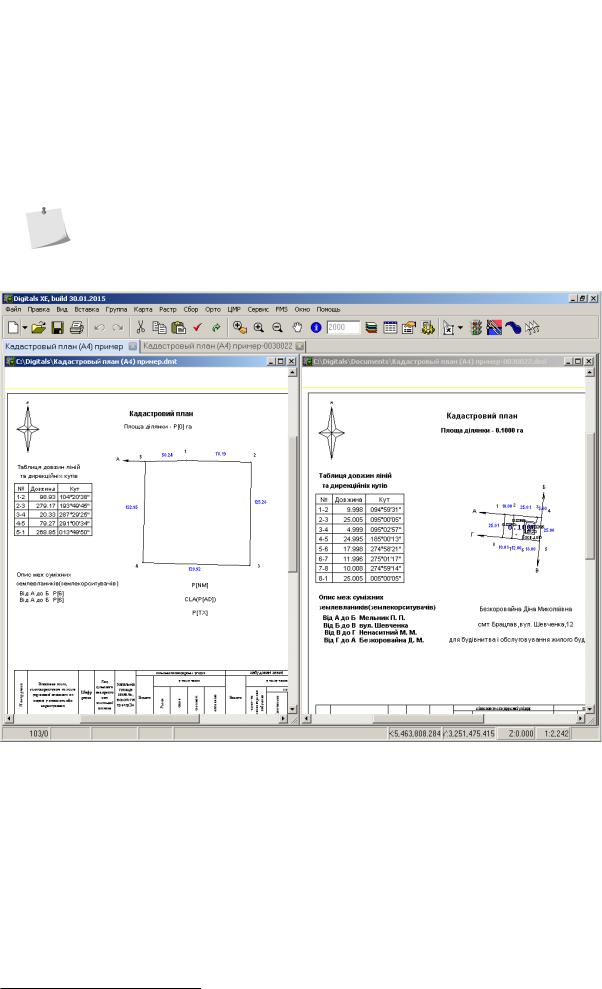Open the layers manager stack icon

(371, 327)
